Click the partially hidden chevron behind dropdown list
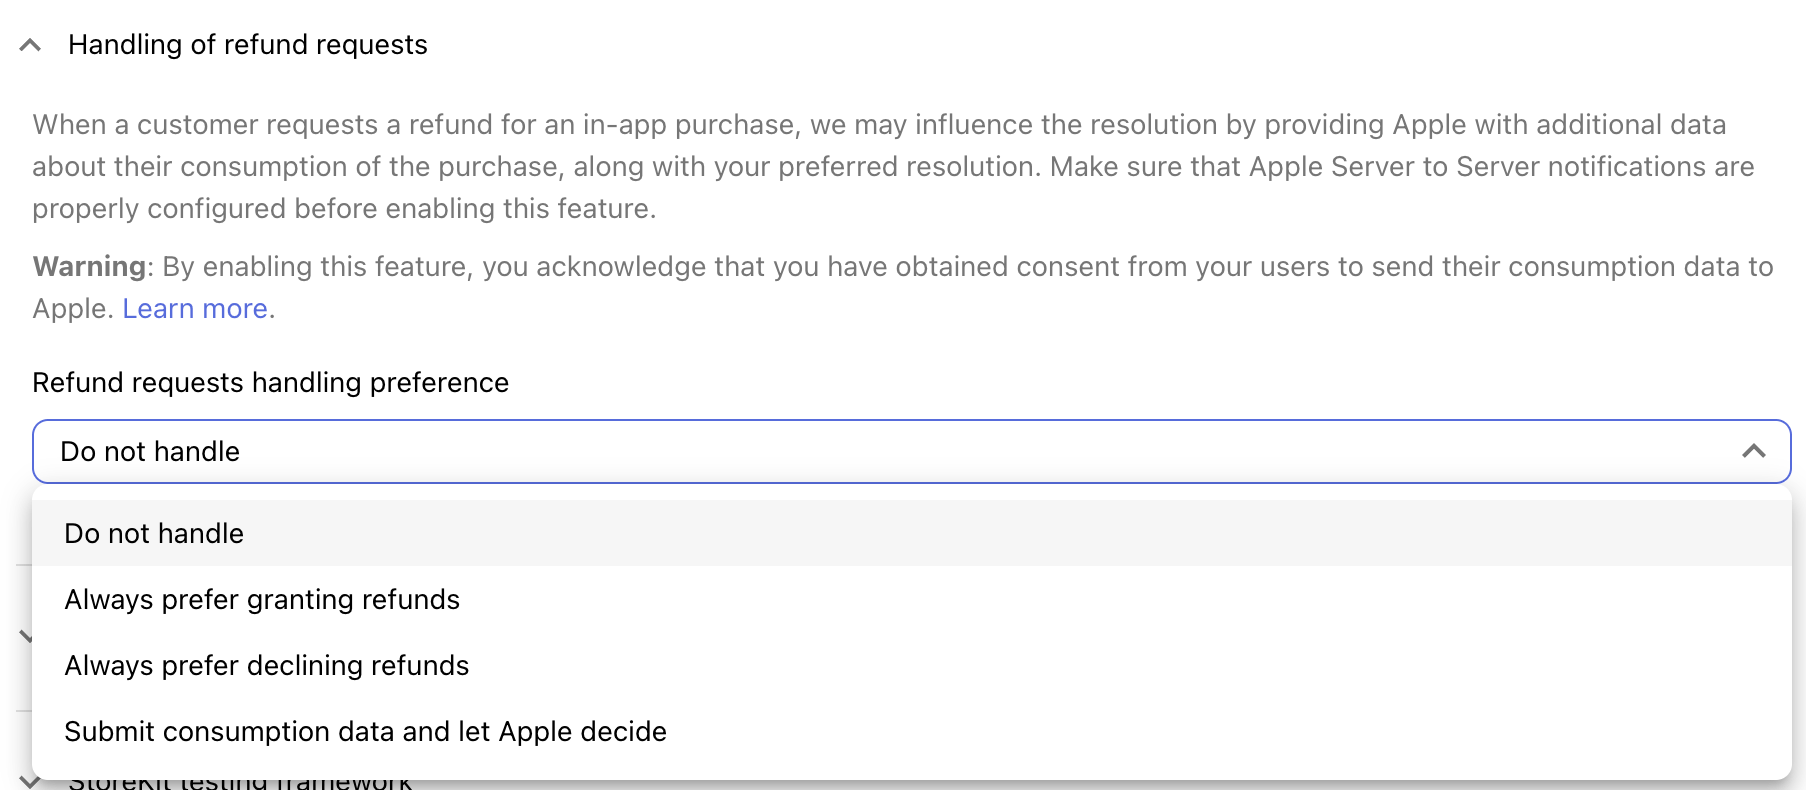 [x=25, y=636]
